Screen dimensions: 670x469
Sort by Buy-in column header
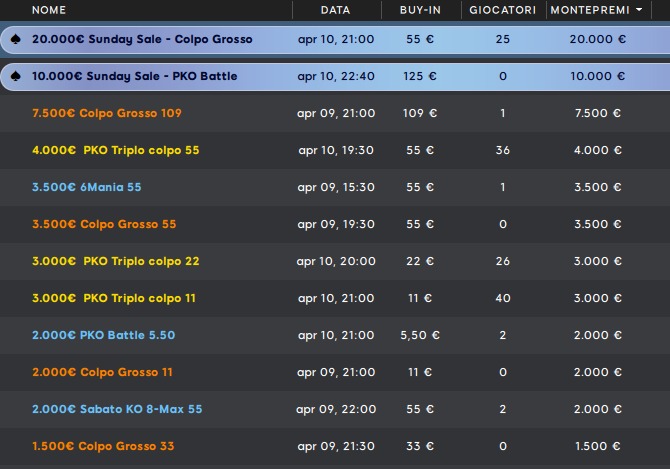420,10
